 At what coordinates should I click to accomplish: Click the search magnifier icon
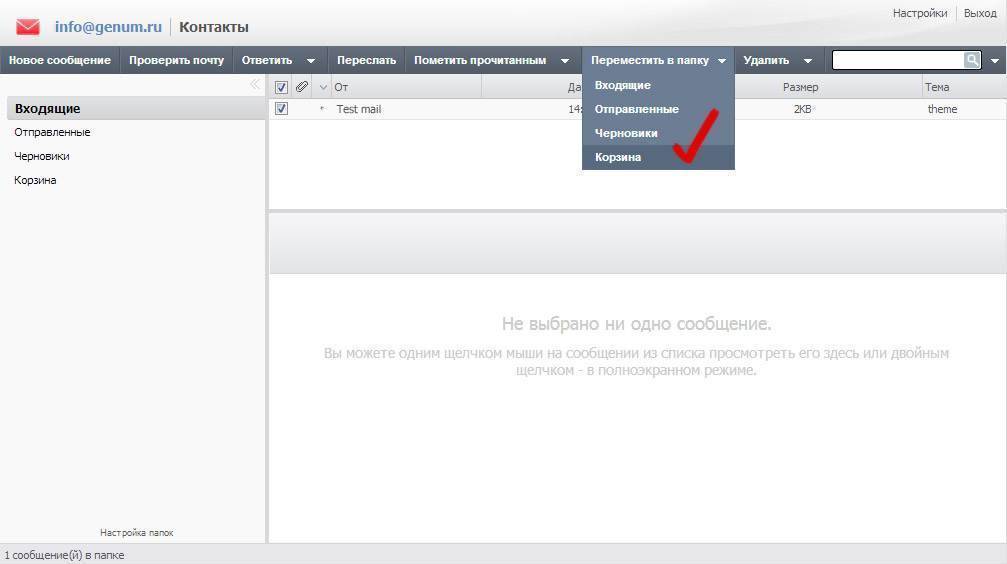coord(972,61)
